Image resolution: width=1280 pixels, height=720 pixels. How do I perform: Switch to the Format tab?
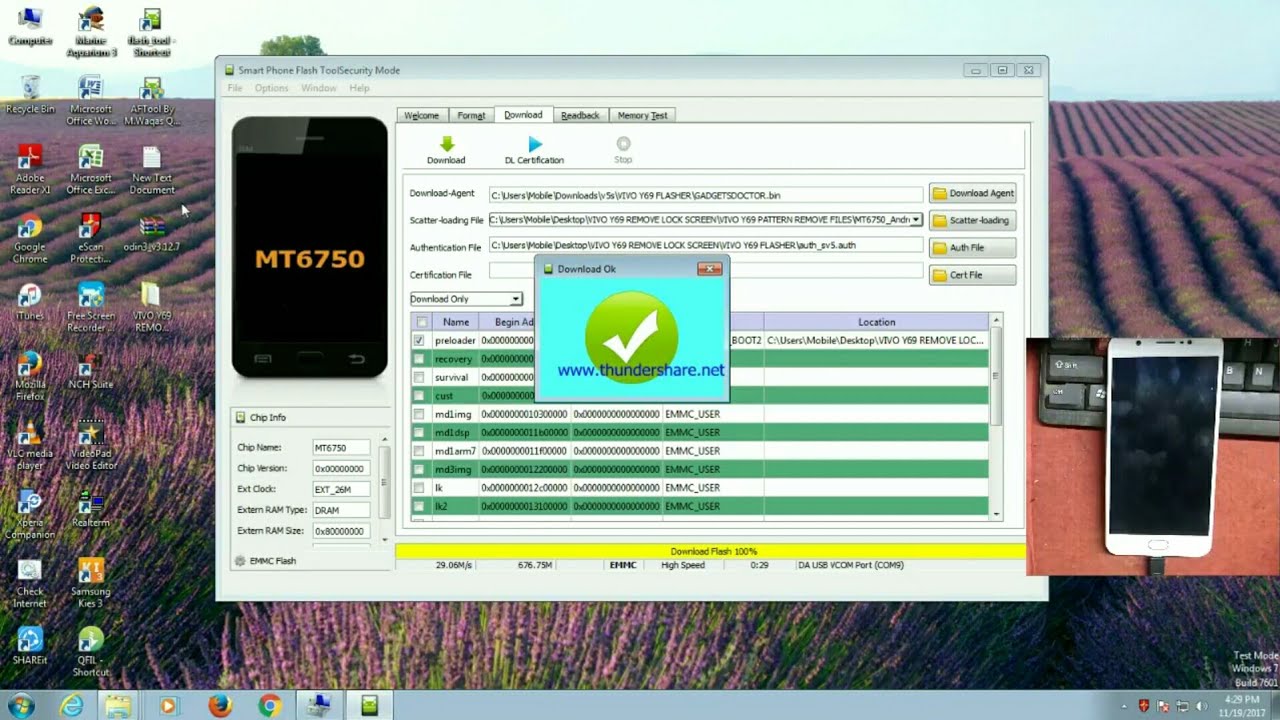[471, 115]
